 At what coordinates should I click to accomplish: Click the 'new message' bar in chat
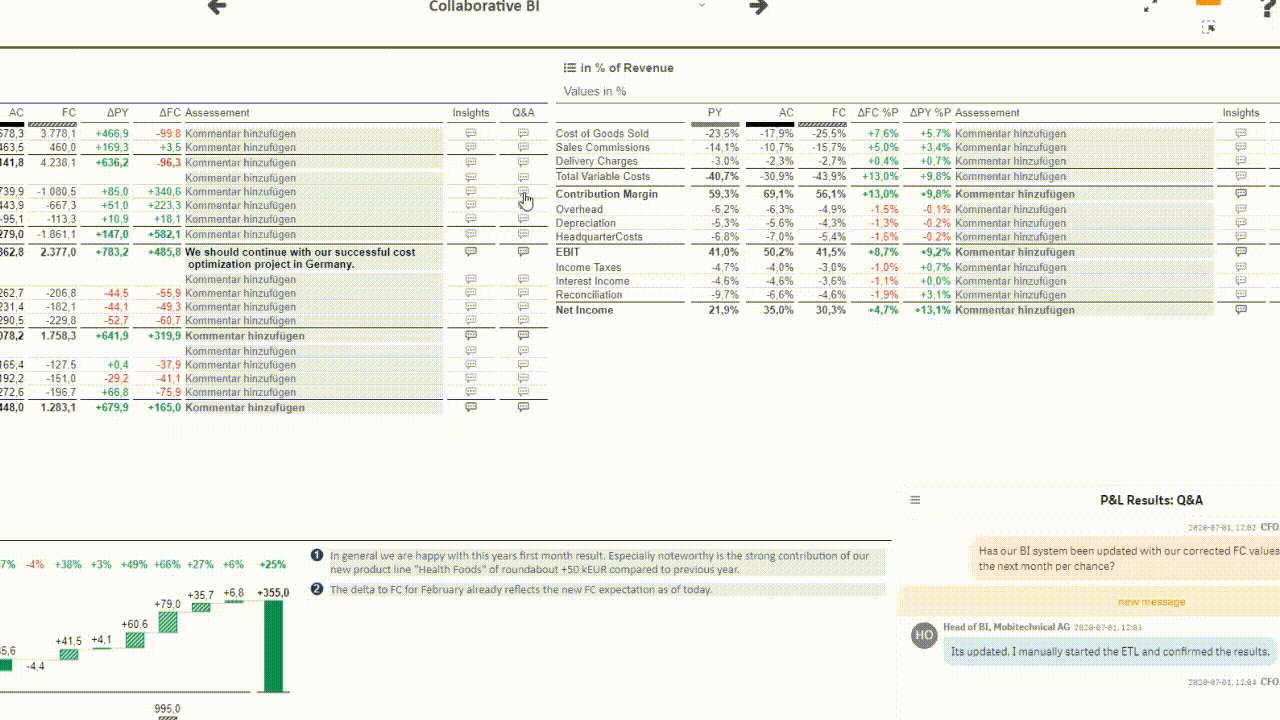1090,601
